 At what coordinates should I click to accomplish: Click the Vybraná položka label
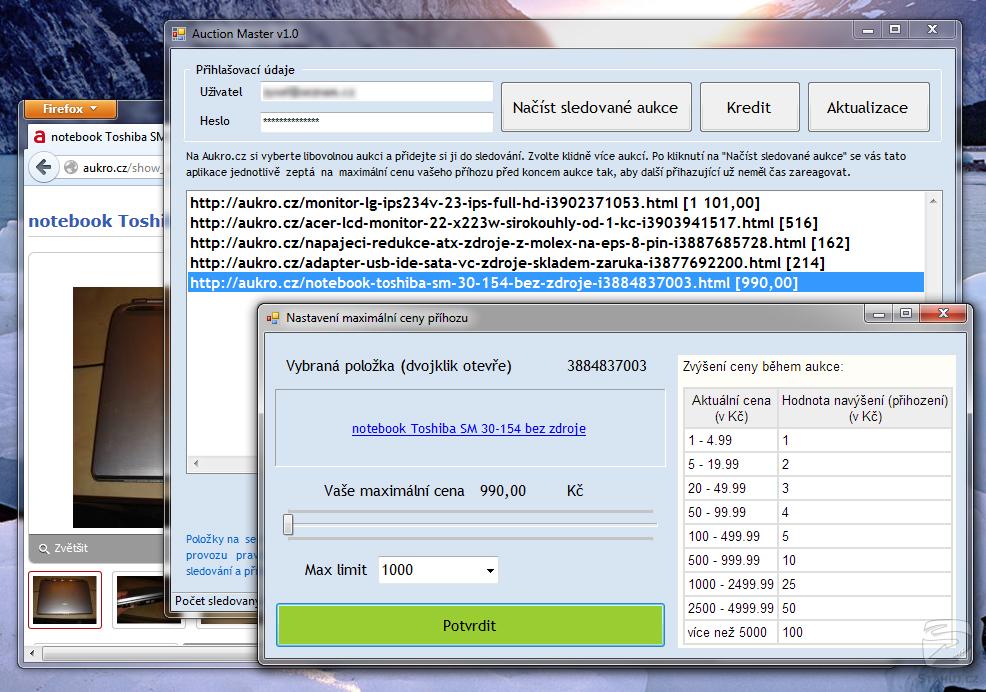pos(399,366)
